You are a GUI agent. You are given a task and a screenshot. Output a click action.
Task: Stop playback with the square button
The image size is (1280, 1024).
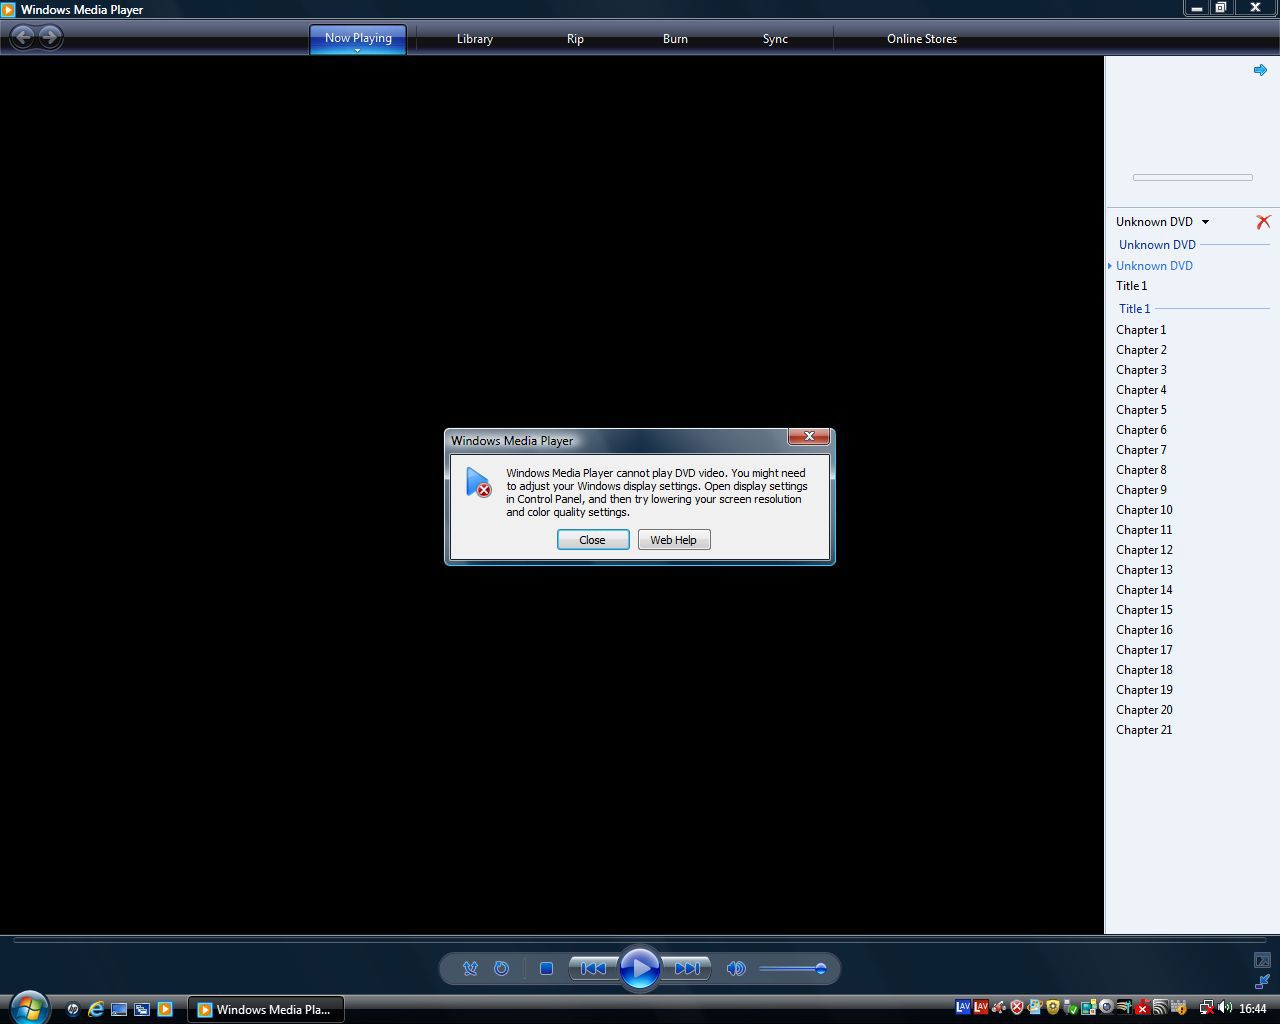pos(546,968)
